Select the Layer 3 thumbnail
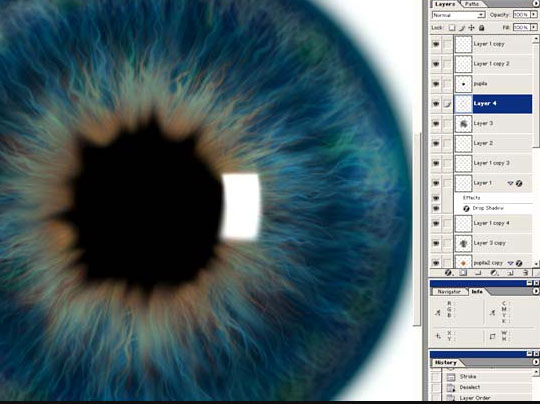 (x=463, y=124)
